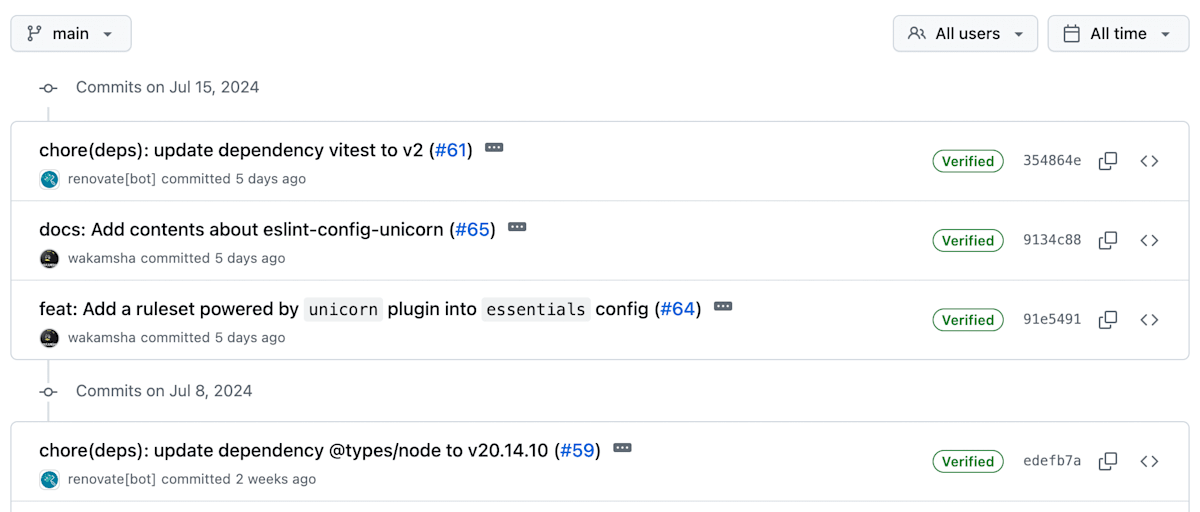Open the All time date filter

(x=1118, y=34)
